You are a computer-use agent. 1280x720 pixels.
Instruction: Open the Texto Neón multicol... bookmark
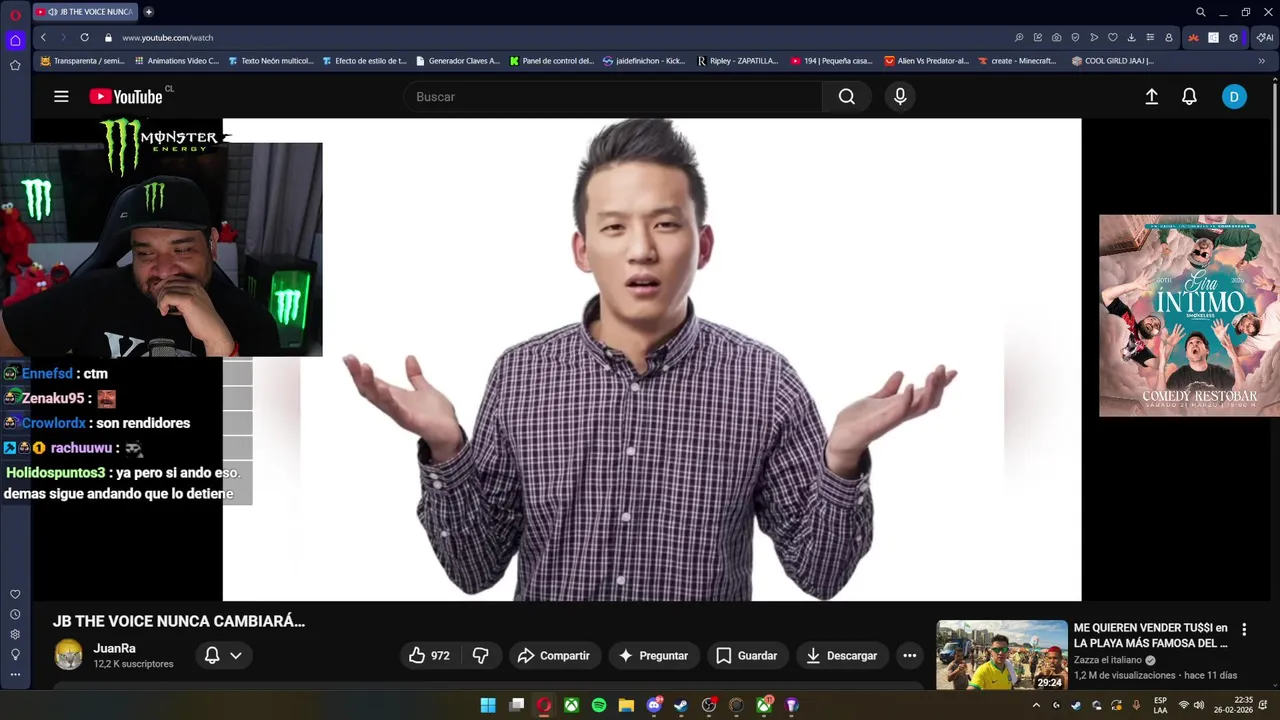[270, 61]
